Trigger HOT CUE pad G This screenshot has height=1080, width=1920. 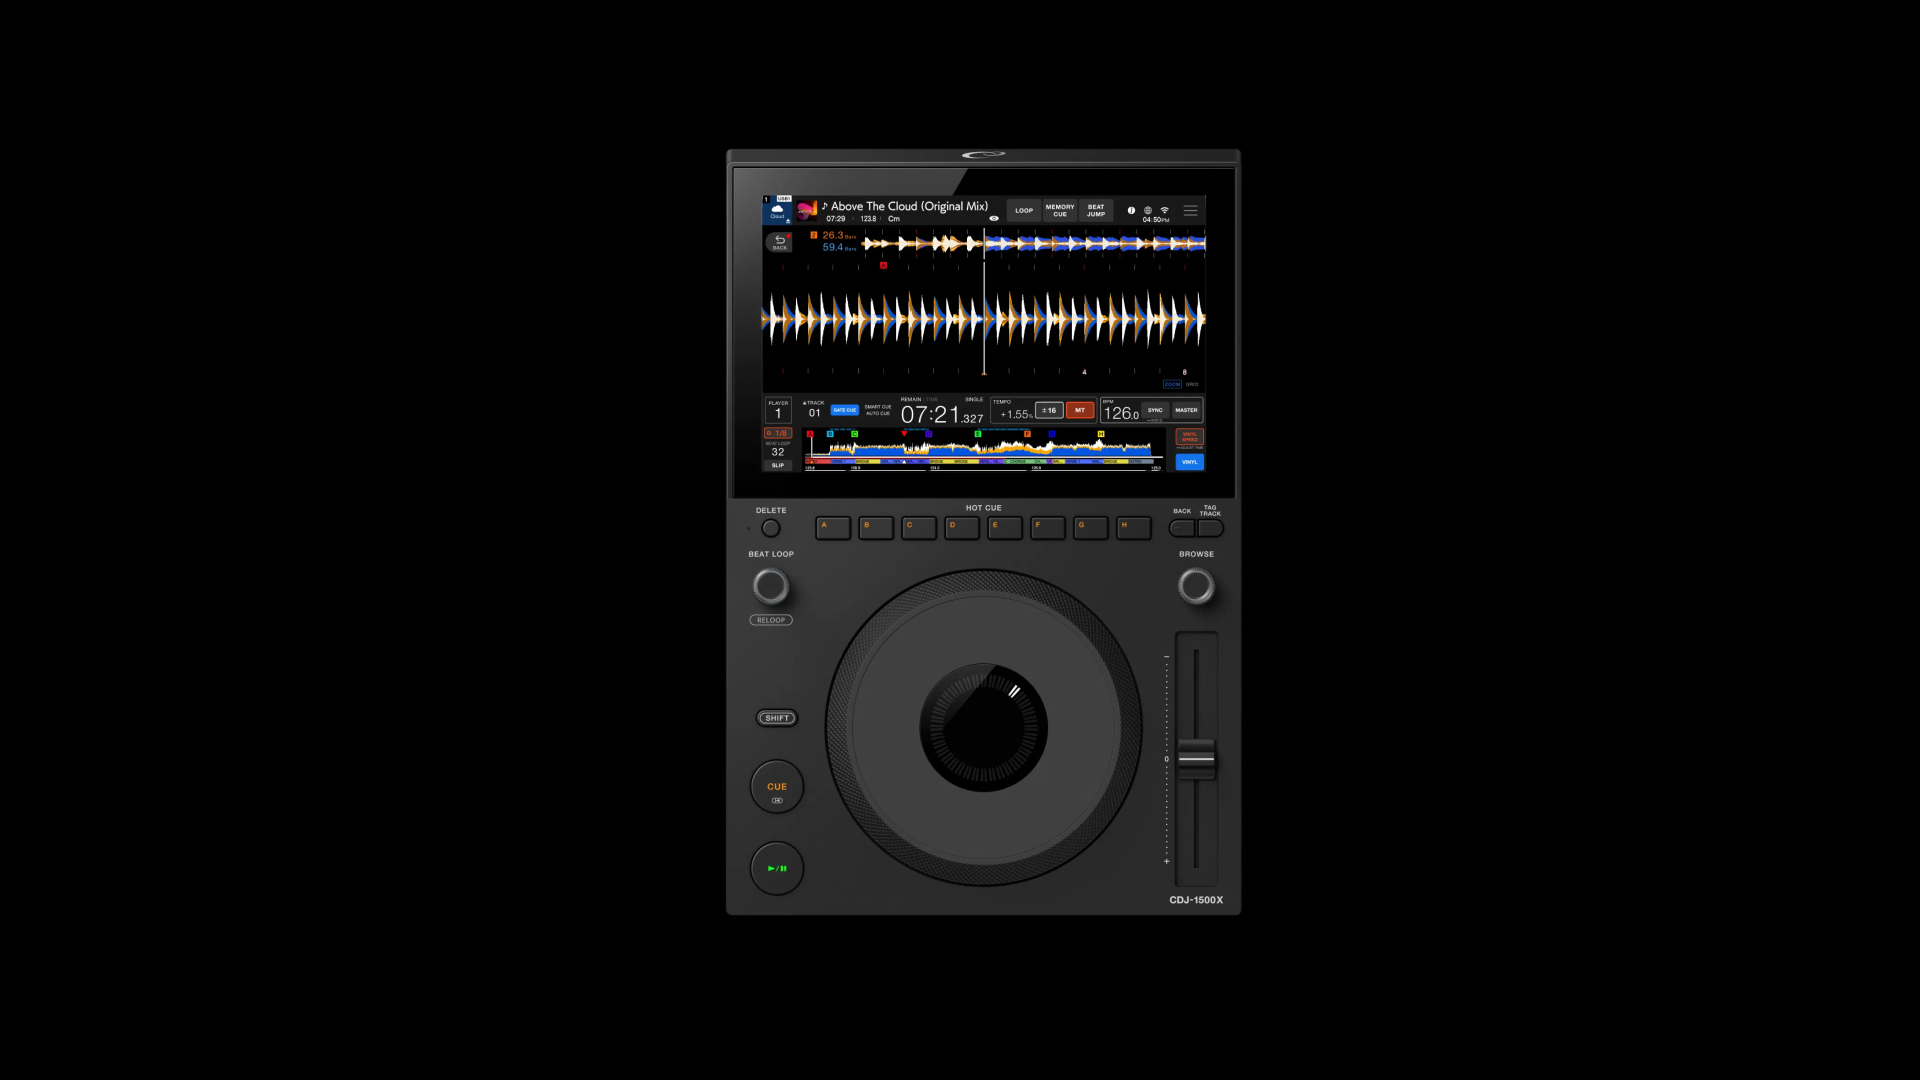click(x=1091, y=528)
